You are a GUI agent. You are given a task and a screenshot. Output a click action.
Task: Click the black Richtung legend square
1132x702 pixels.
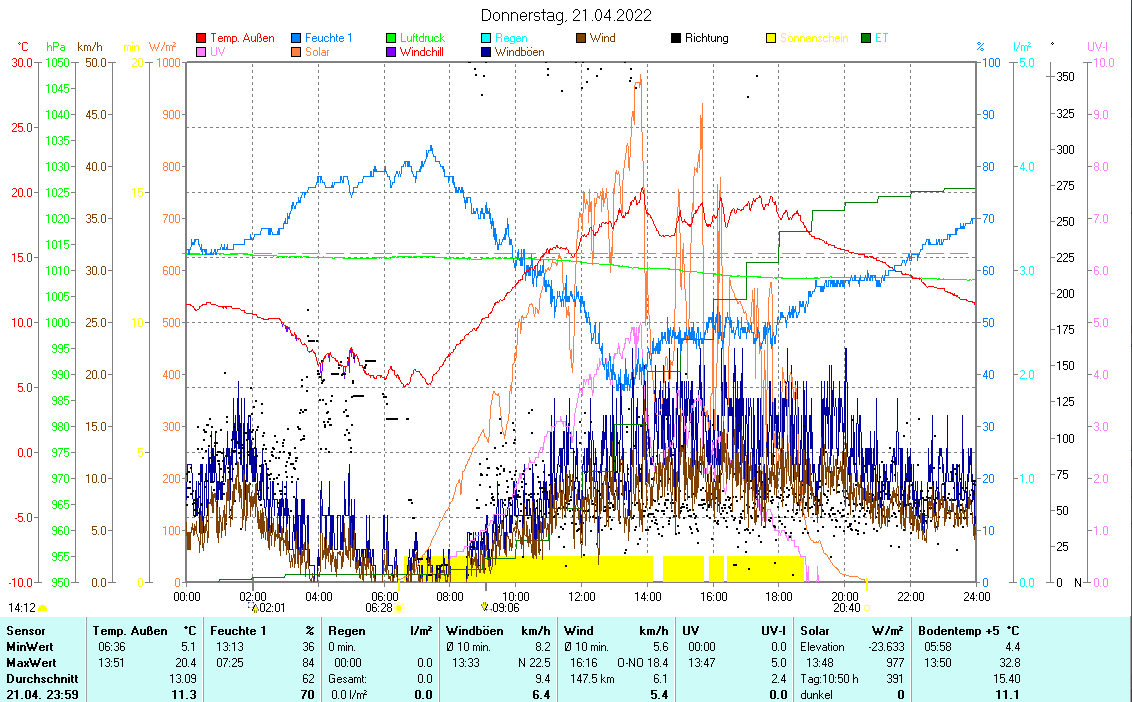click(677, 38)
